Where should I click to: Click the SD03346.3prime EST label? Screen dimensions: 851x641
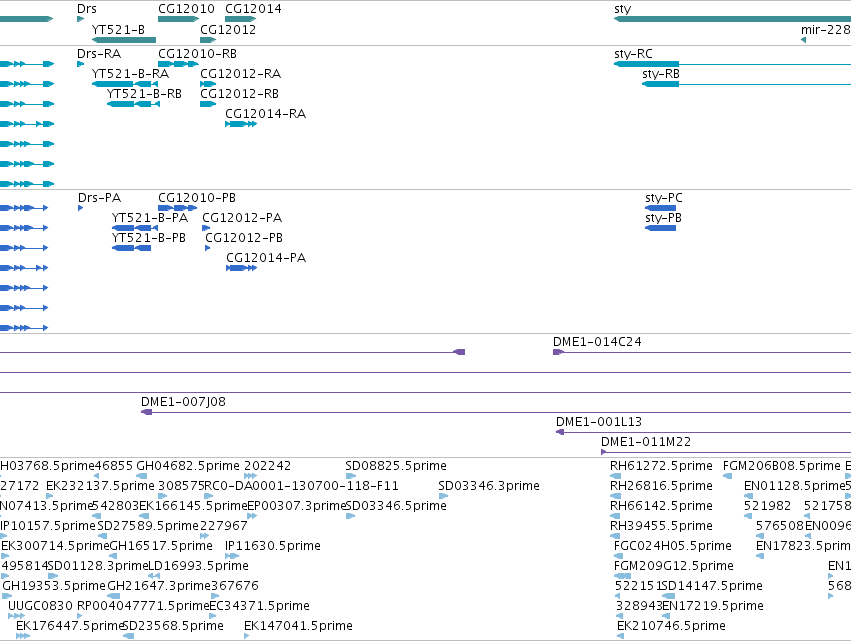tap(488, 486)
